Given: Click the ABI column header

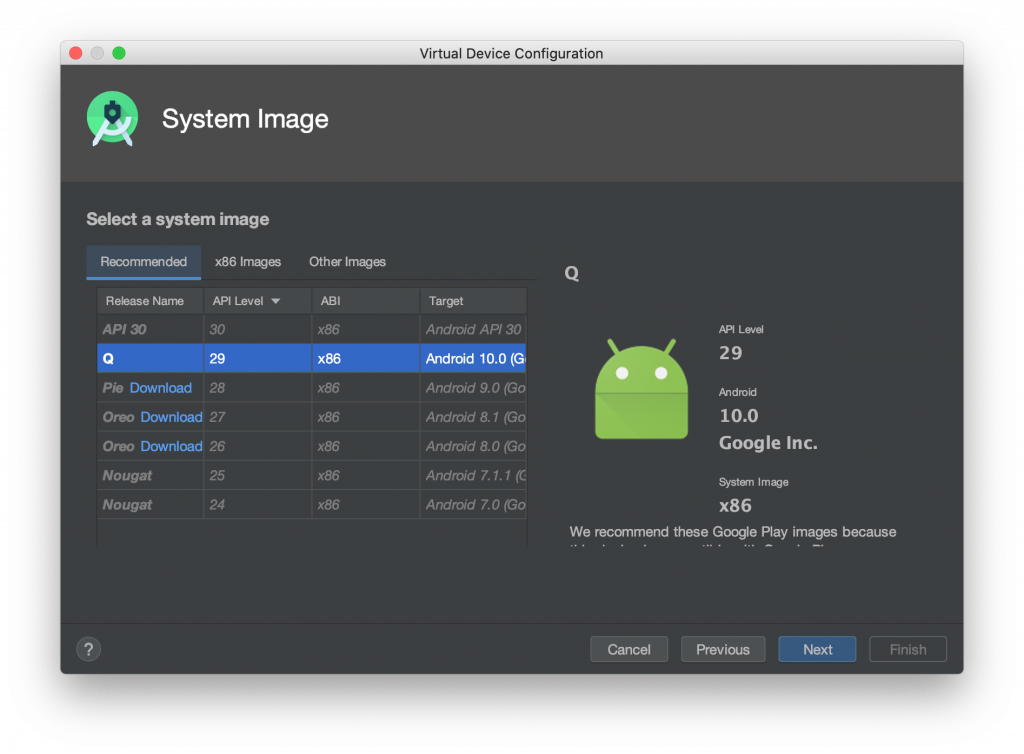Looking at the screenshot, I should tap(366, 301).
